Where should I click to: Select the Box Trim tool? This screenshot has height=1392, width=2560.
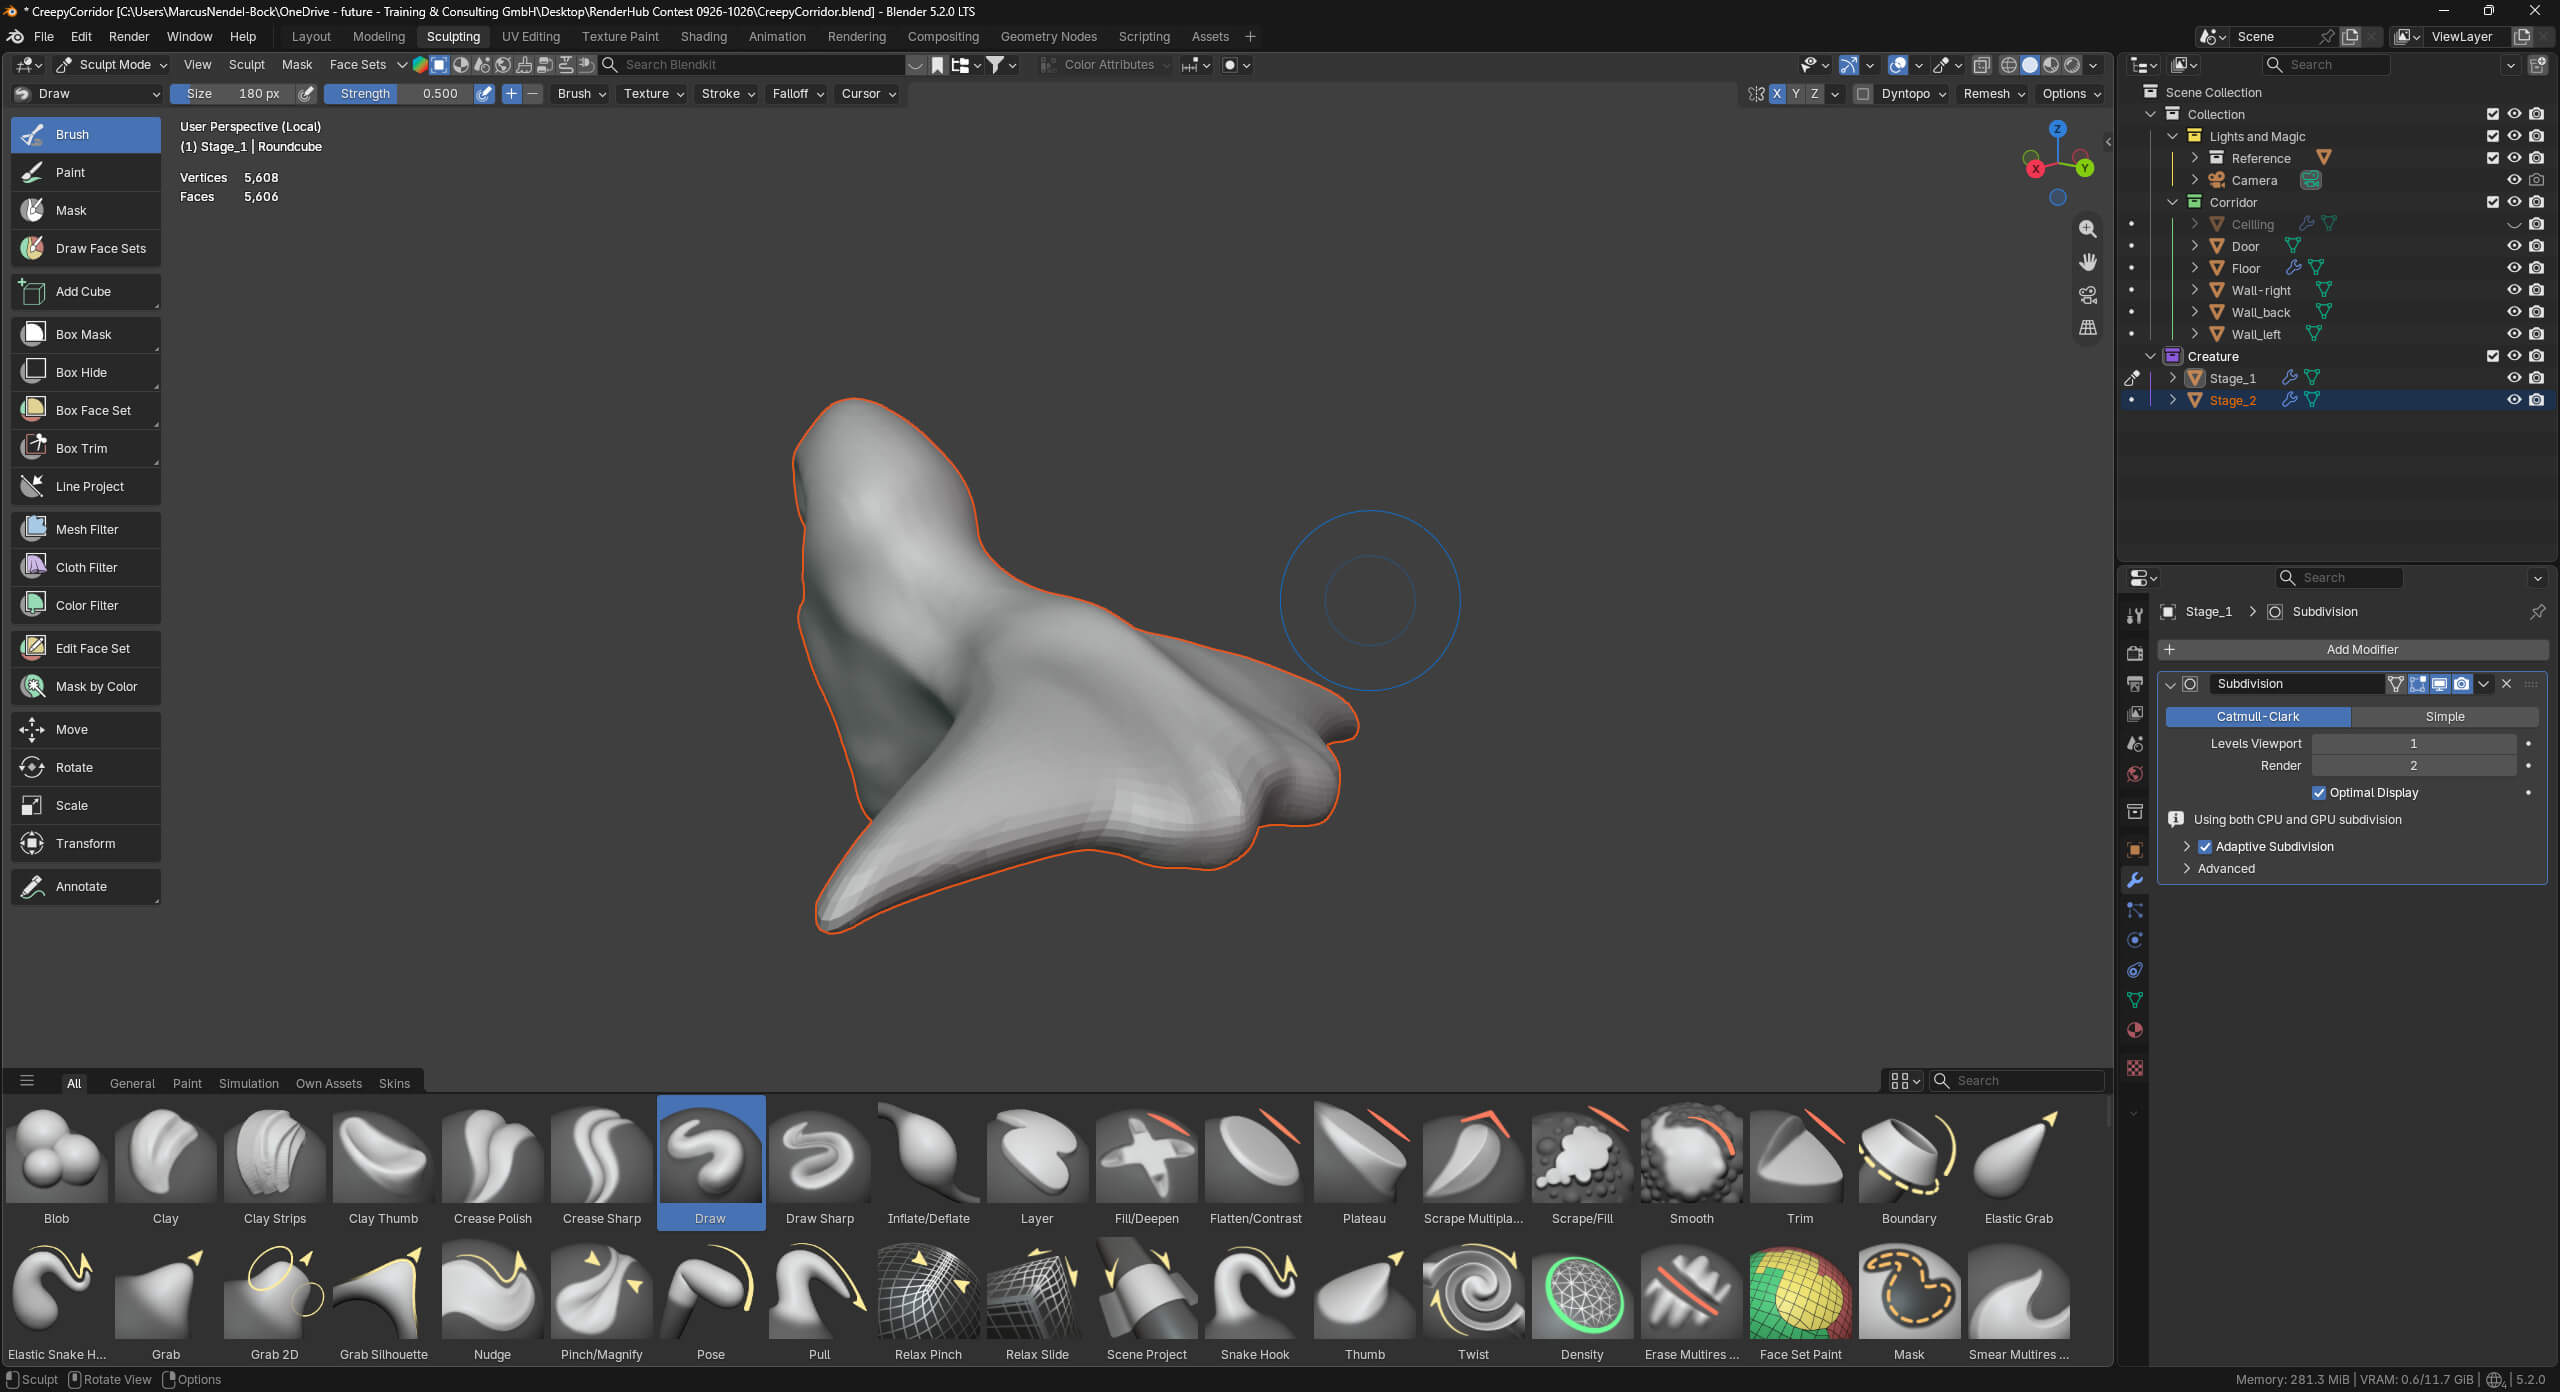click(x=86, y=448)
